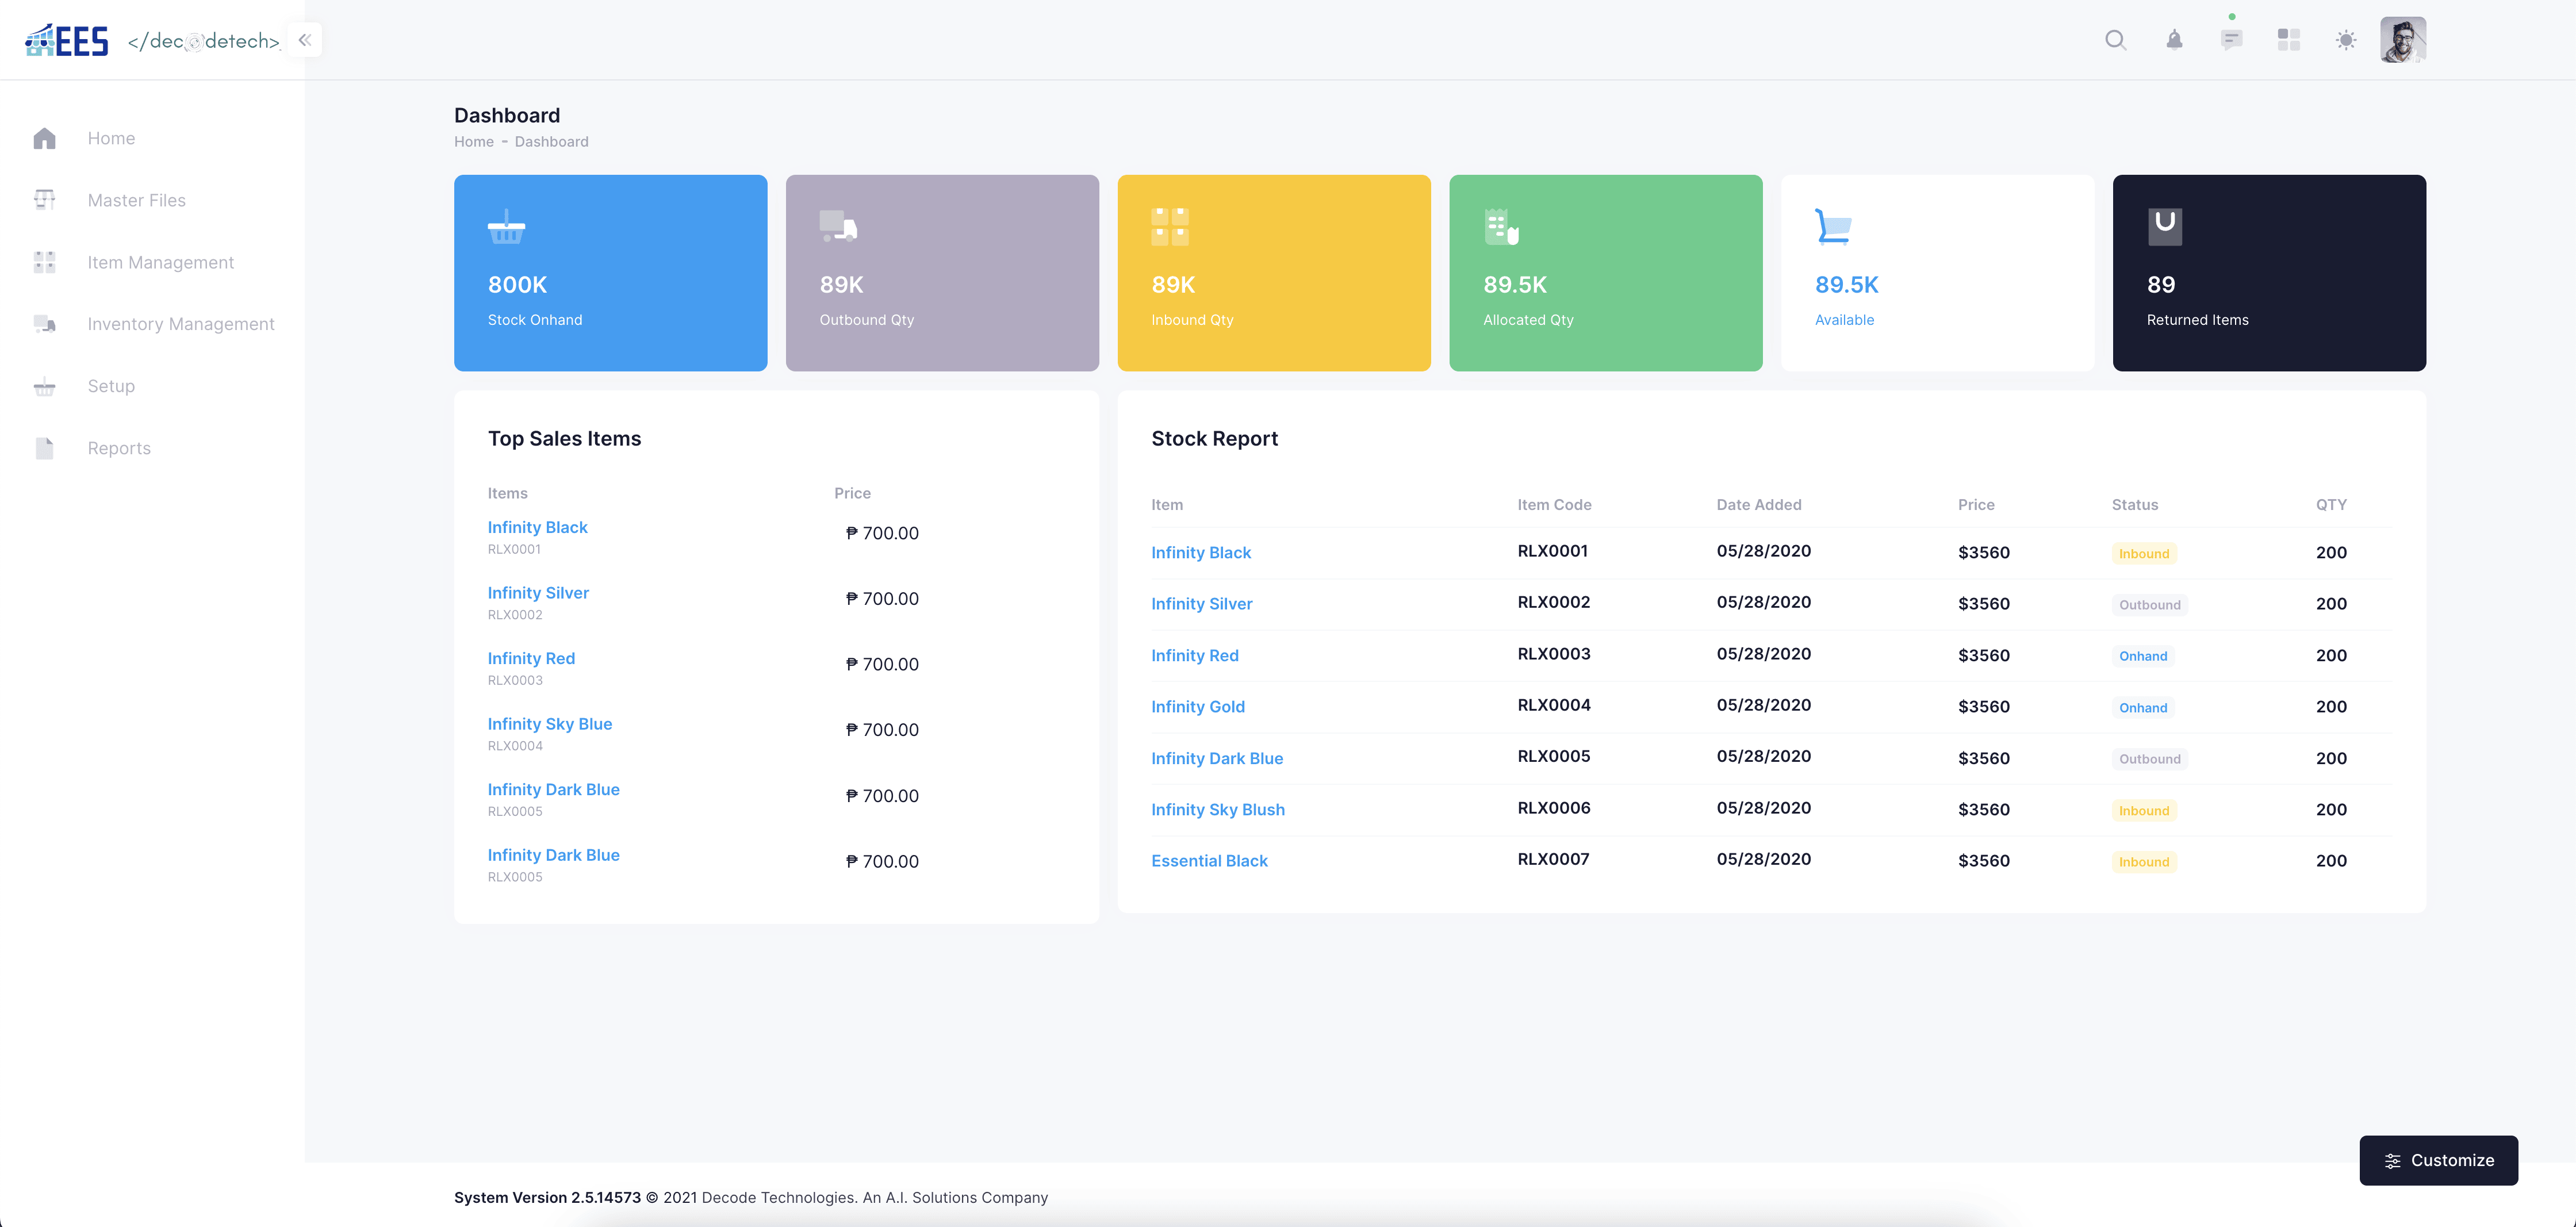2576x1227 pixels.
Task: Select the Master Files storefront icon
Action: point(45,200)
